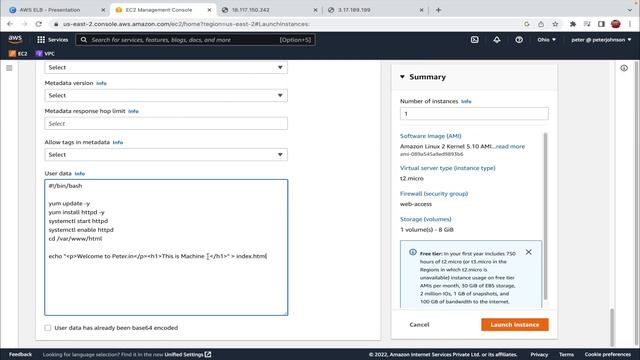Open the VPC shortcut in favorites bar
640x360 pixels.
pyautogui.click(x=45, y=53)
